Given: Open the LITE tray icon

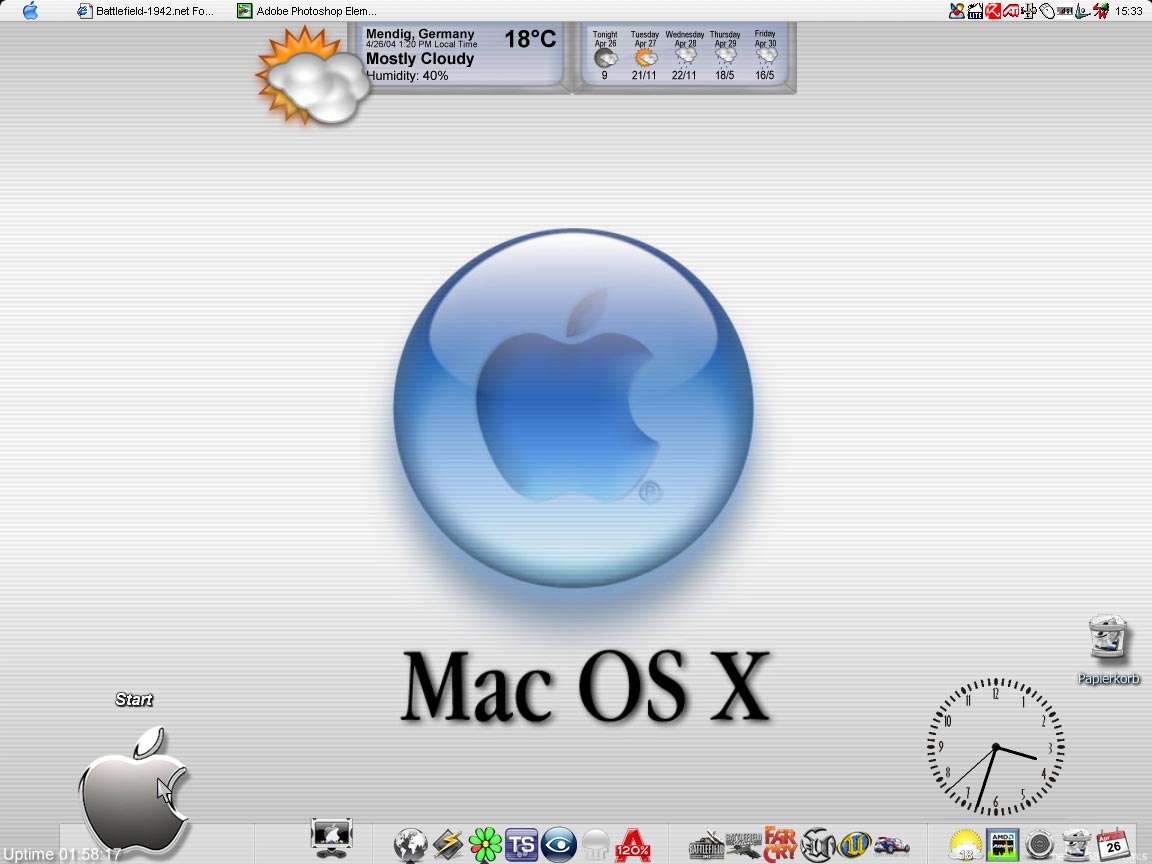Looking at the screenshot, I should coord(975,11).
